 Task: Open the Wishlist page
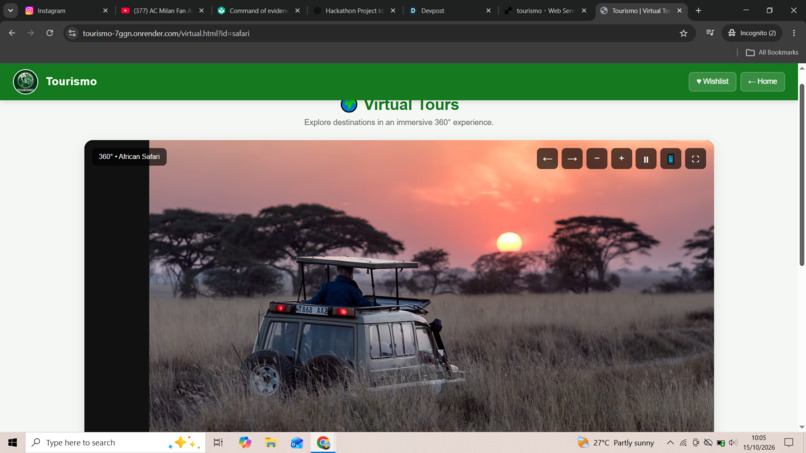tap(712, 81)
